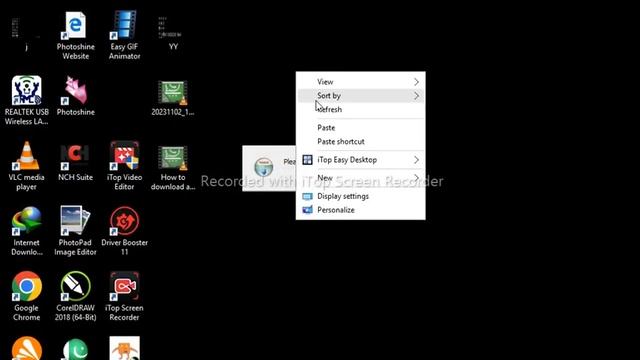Expand the New submenu arrow
The width and height of the screenshot is (640, 360).
coord(416,178)
